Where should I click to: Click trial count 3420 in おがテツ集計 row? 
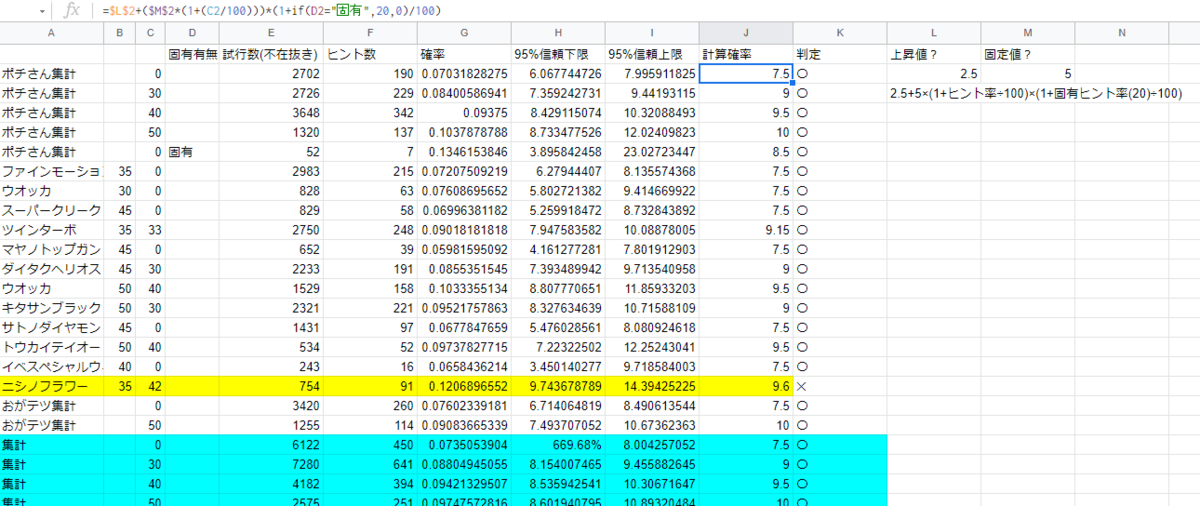271,405
